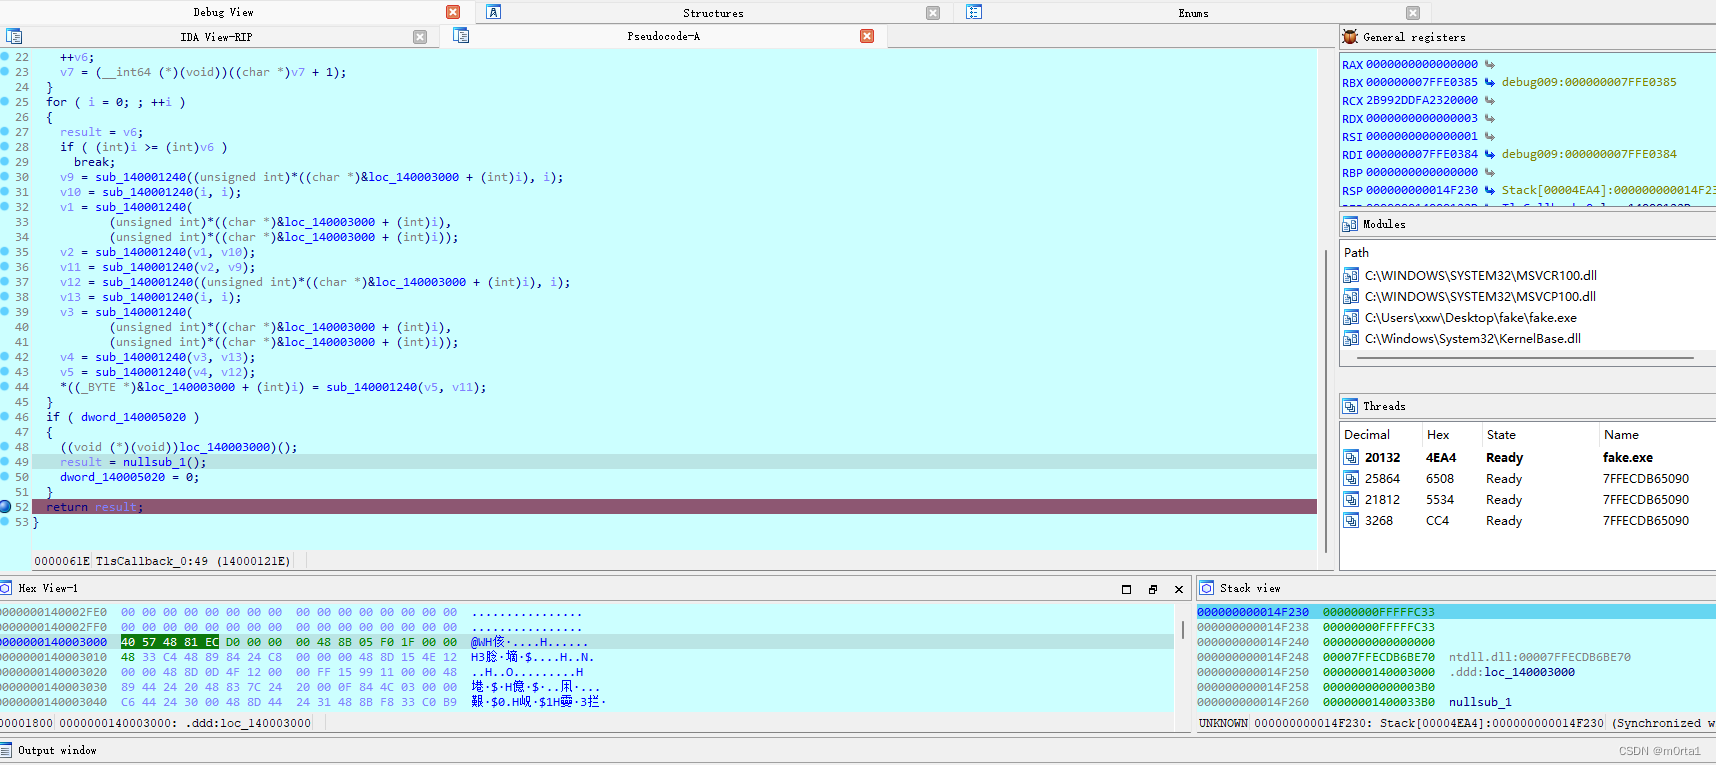The height and width of the screenshot is (765, 1716).
Task: Toggle breakpoint dot on line 50
Action: pos(5,477)
